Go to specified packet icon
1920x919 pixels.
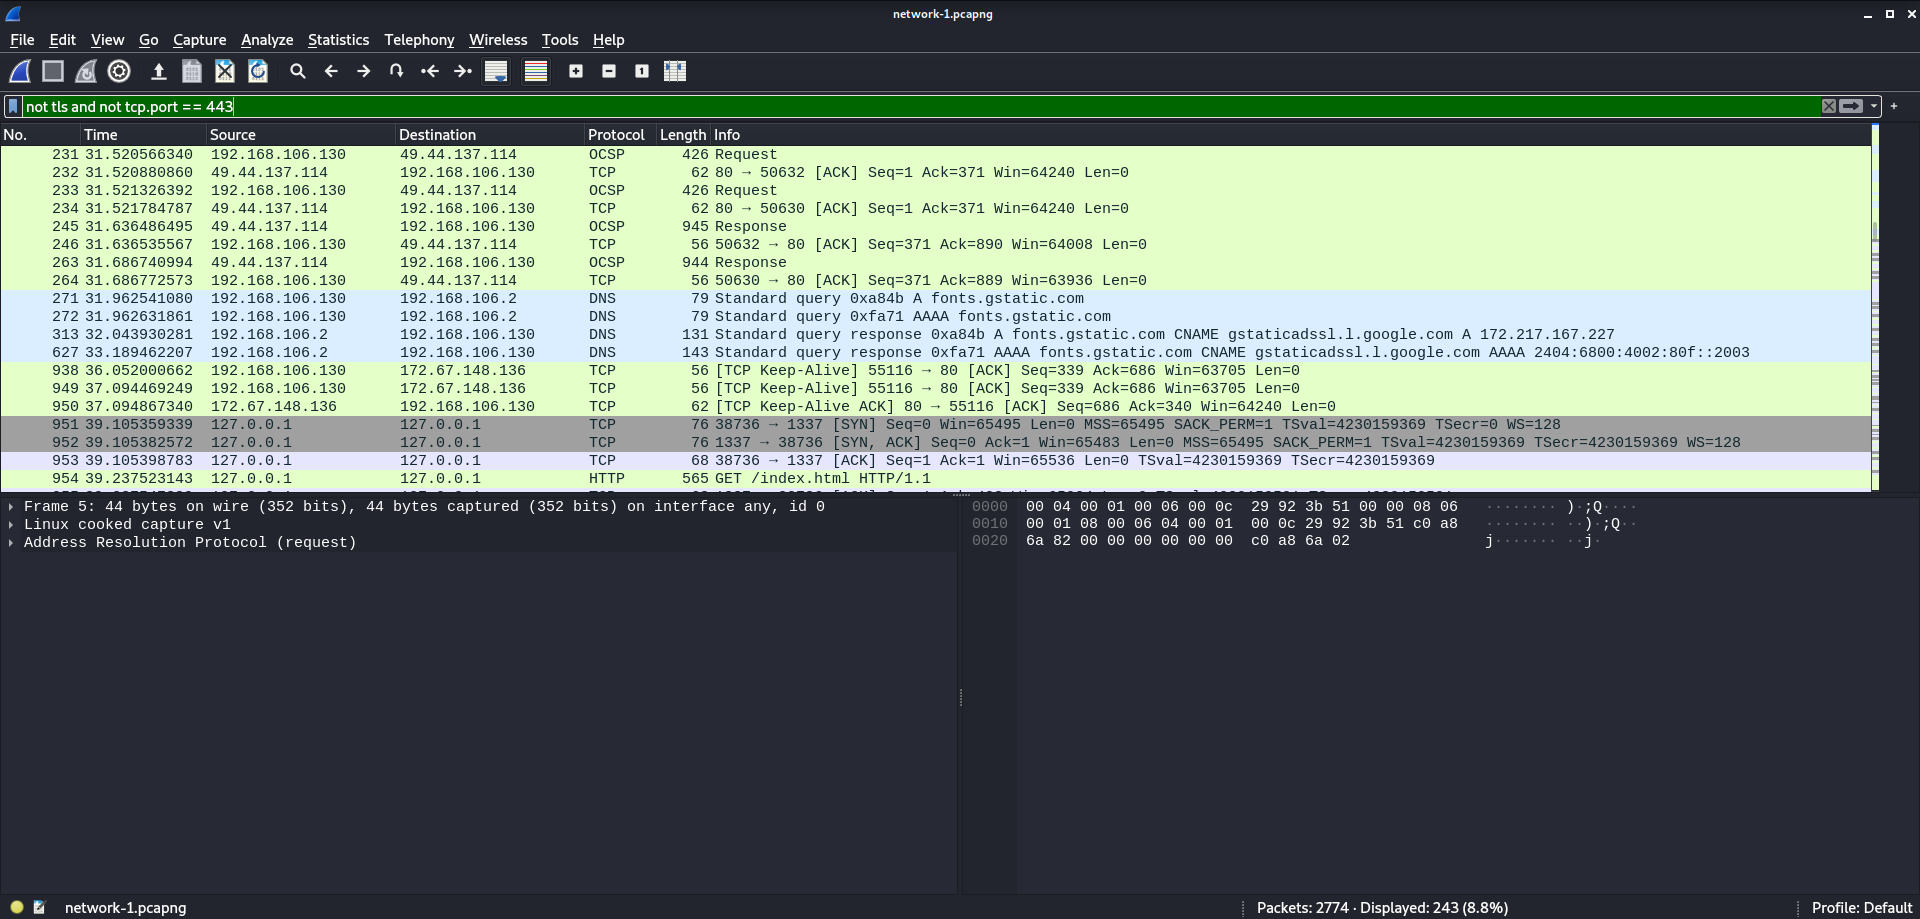coord(397,71)
